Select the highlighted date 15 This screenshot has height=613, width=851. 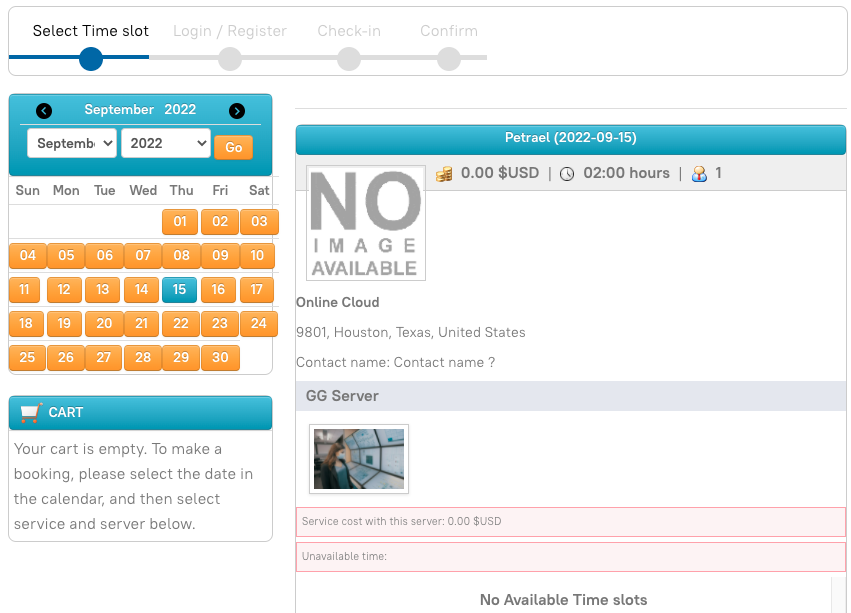(179, 290)
